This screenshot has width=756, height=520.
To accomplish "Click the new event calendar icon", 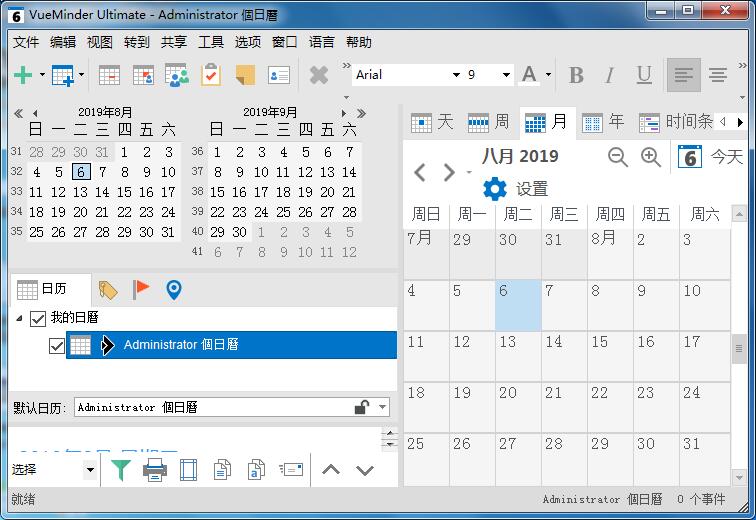I will [x=109, y=75].
